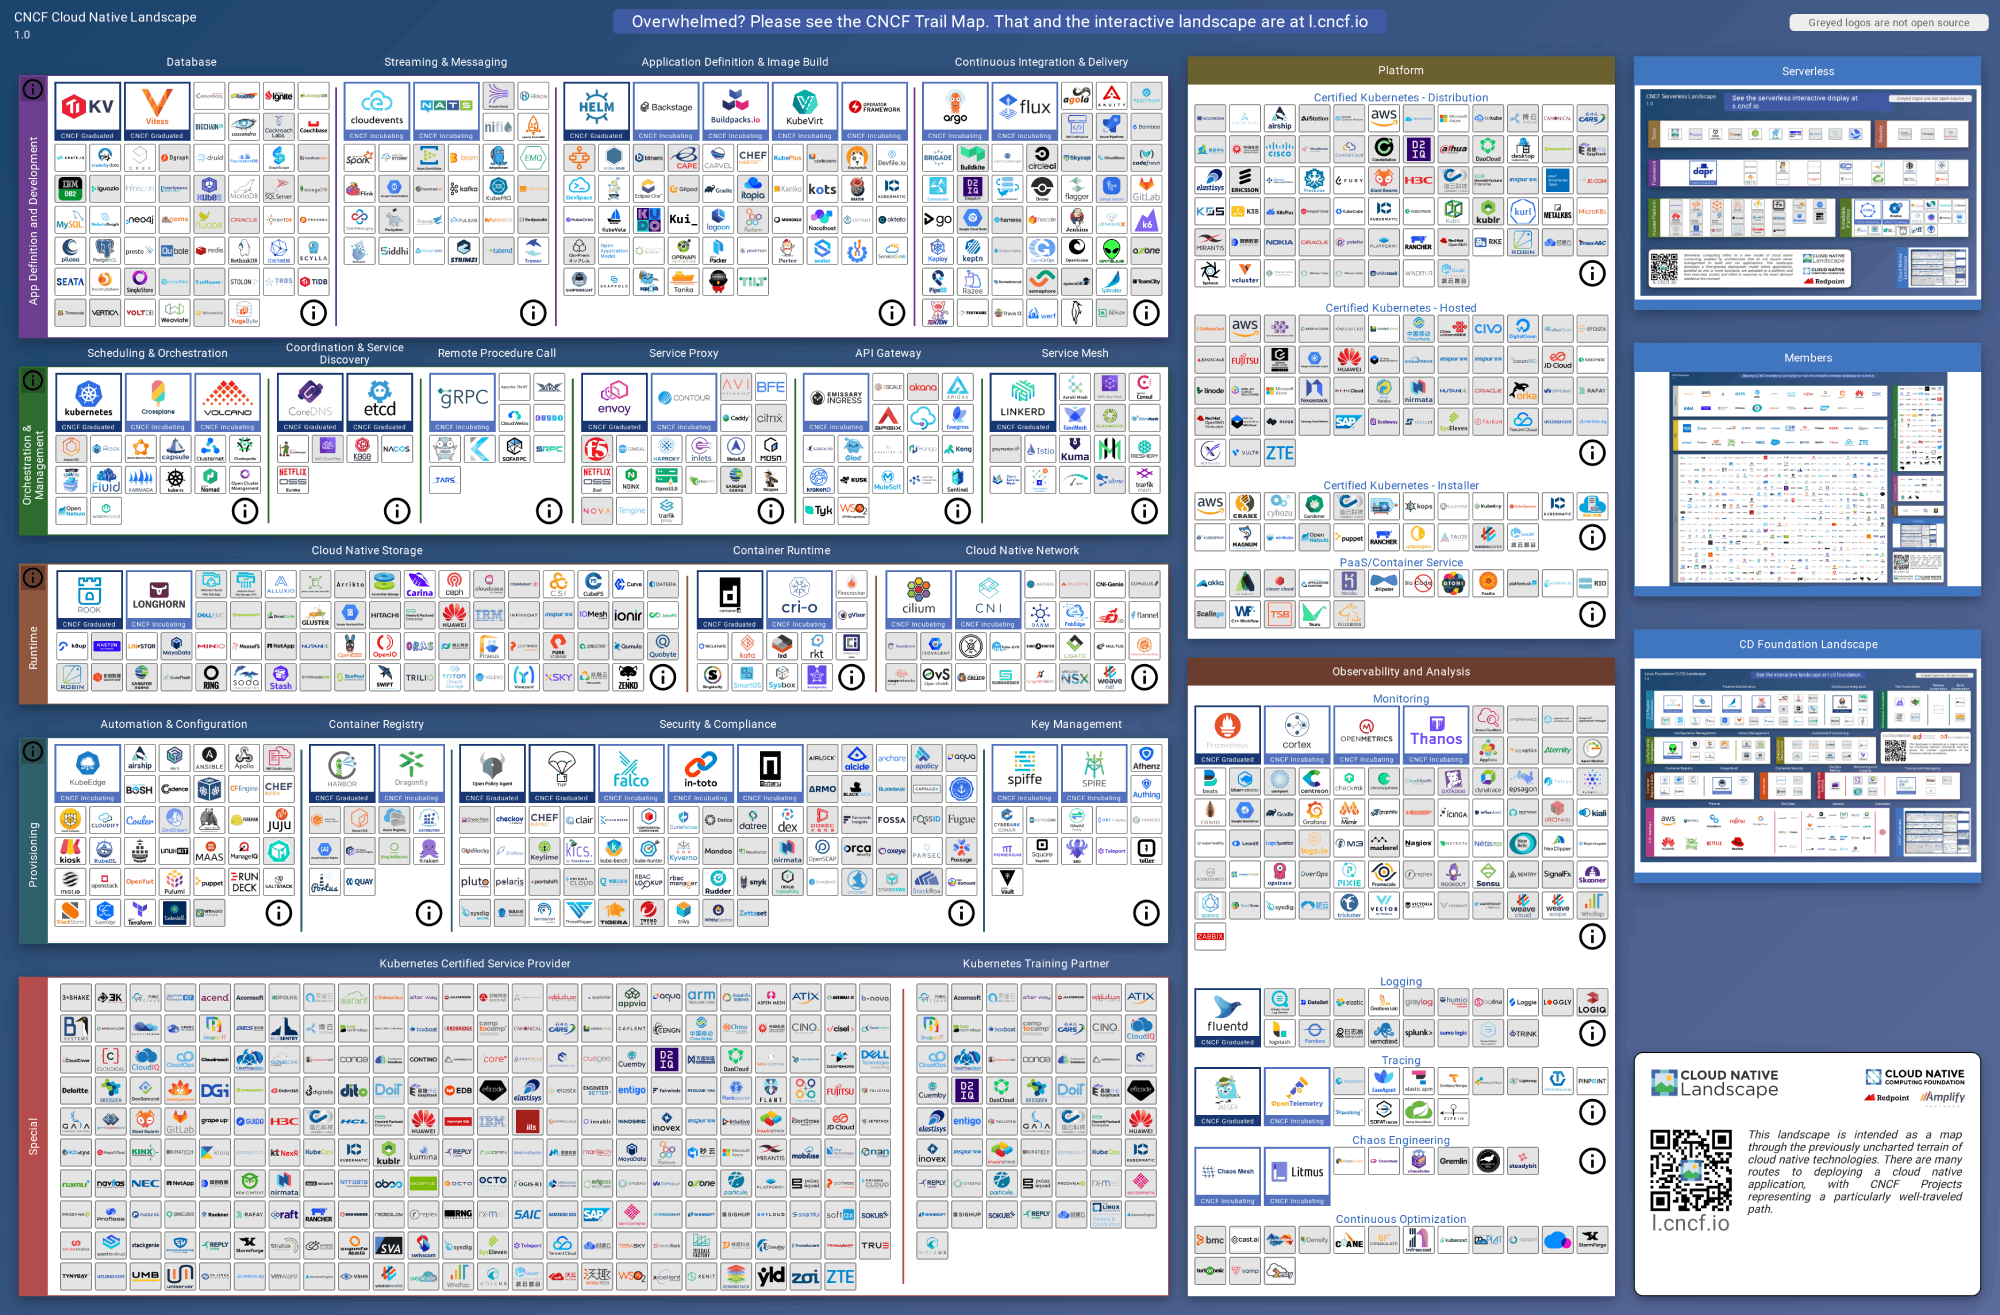Select the OpenMetrics logo
Viewport: 2000px width, 1315px height.
[1367, 735]
